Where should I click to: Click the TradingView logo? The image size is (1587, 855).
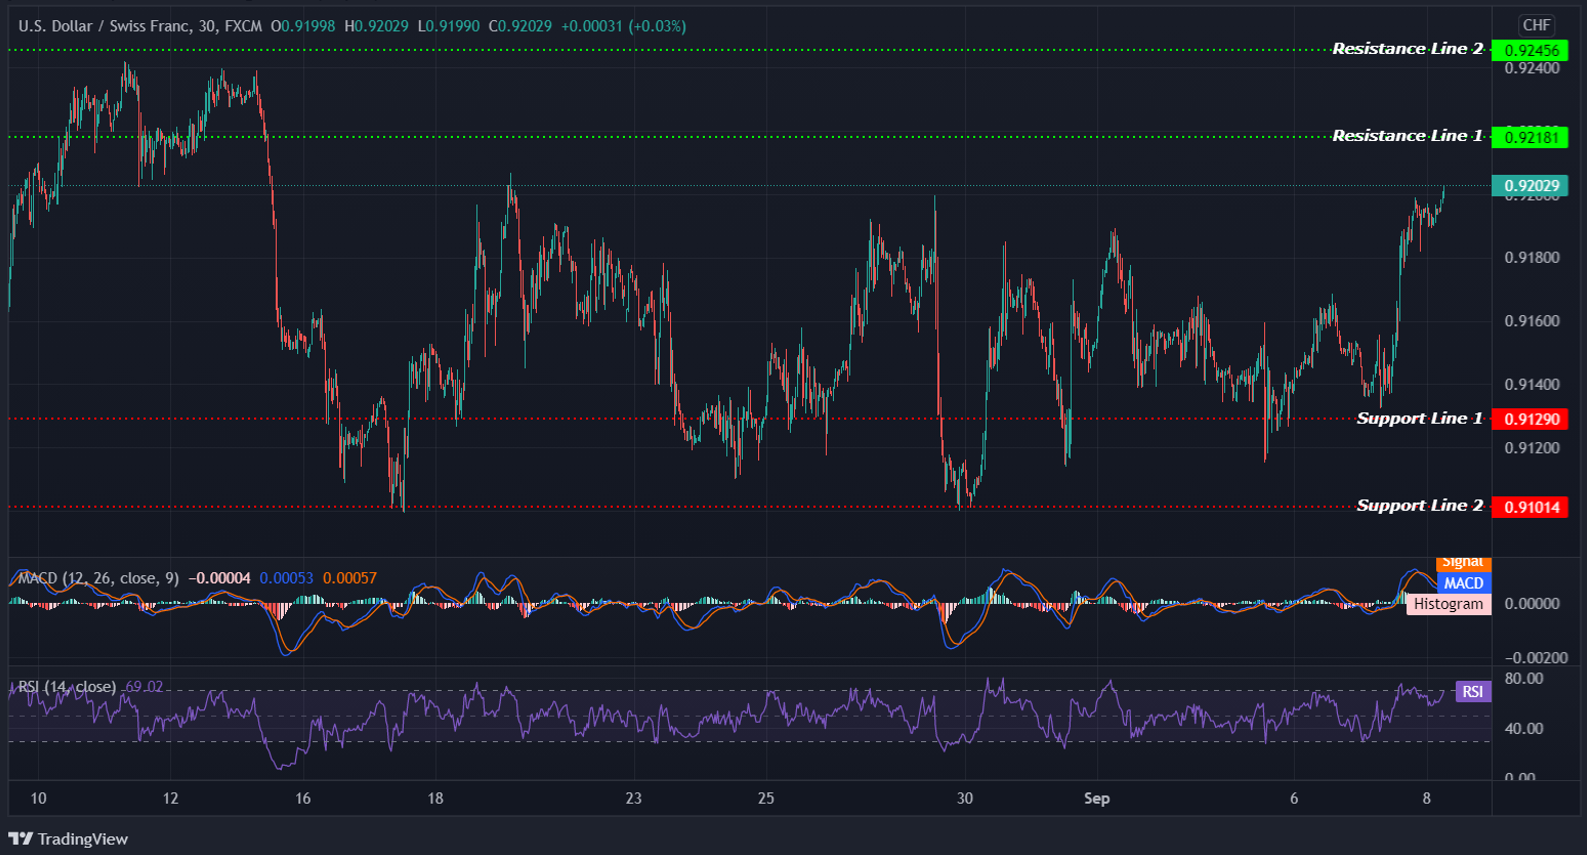pos(68,838)
